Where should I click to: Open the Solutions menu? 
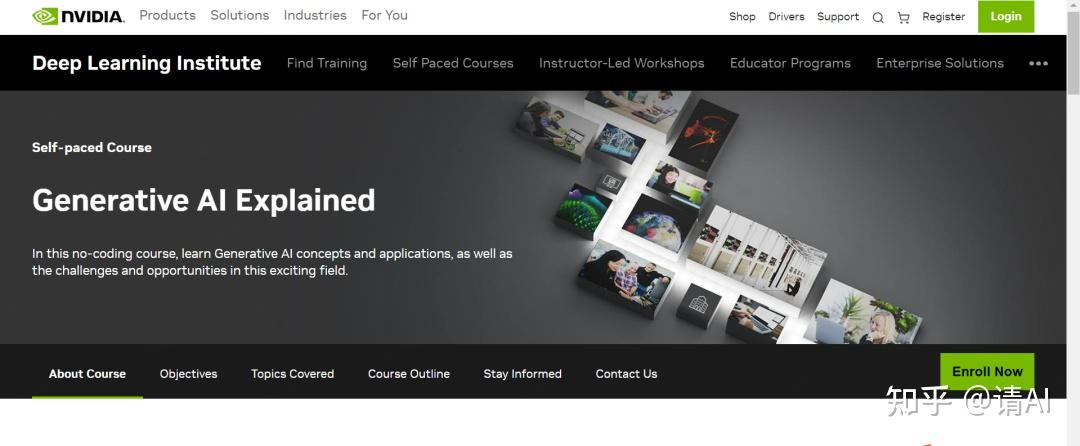click(240, 15)
